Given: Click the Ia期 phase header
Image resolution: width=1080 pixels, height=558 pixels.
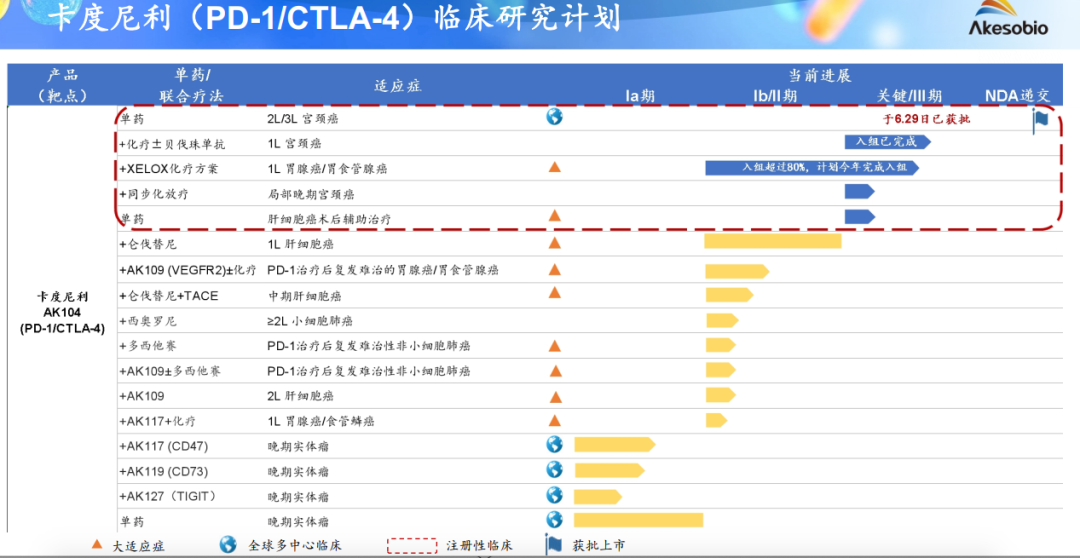Looking at the screenshot, I should [640, 96].
